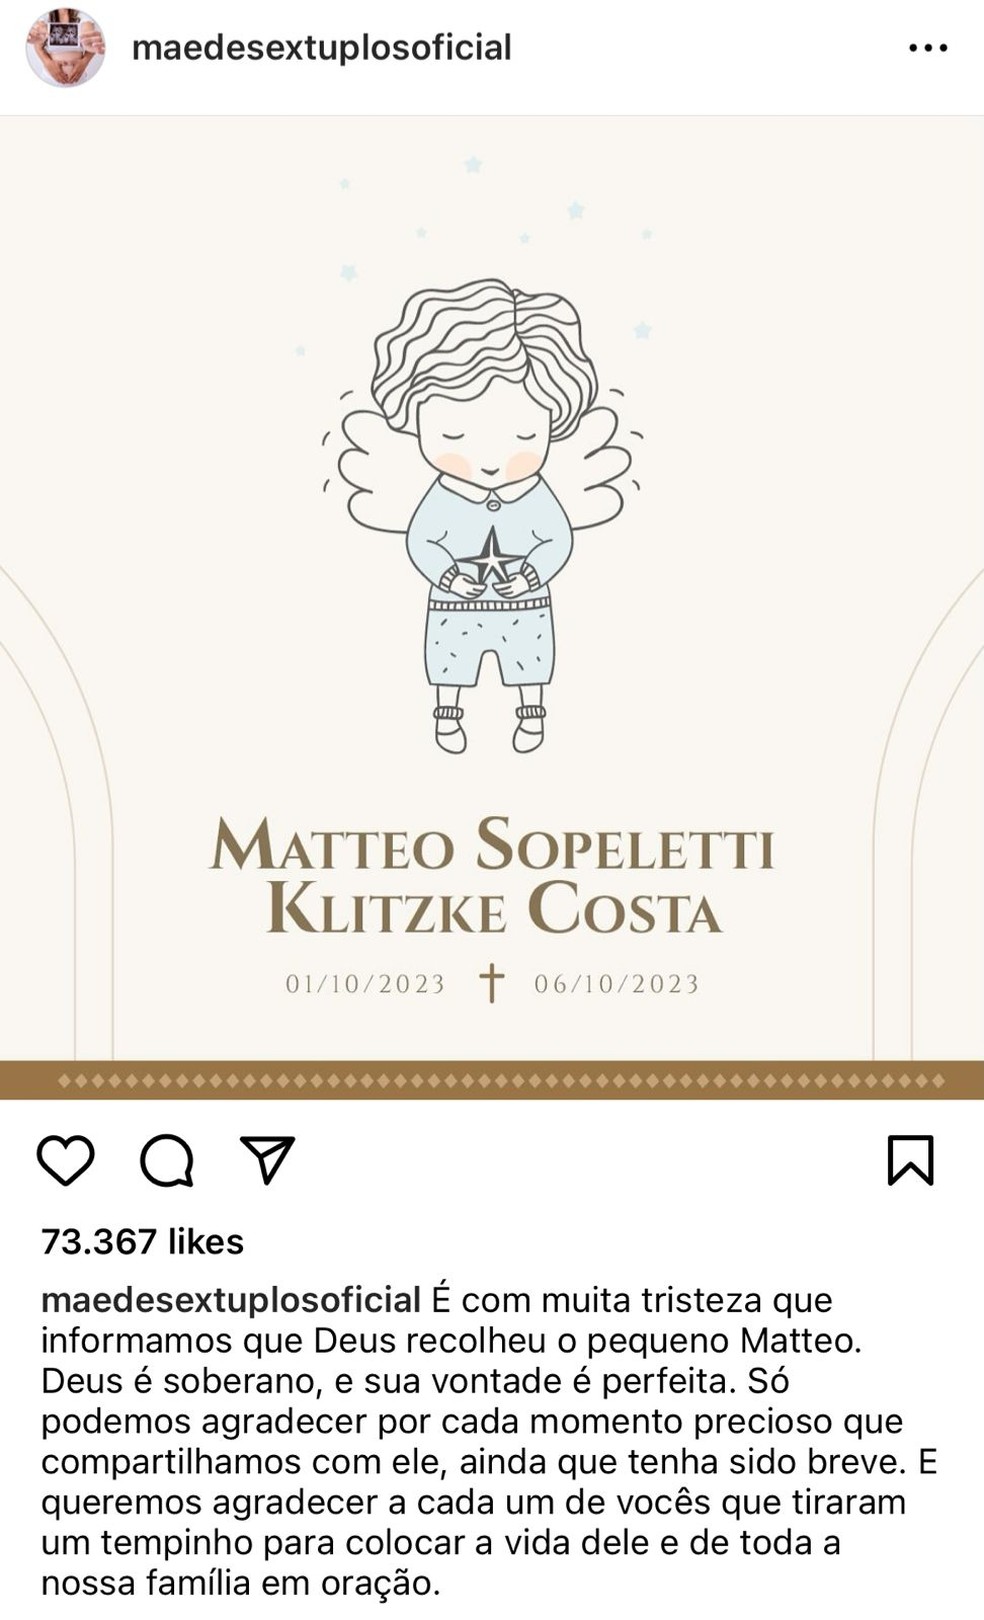Save the post with the bookmark icon

click(910, 1160)
